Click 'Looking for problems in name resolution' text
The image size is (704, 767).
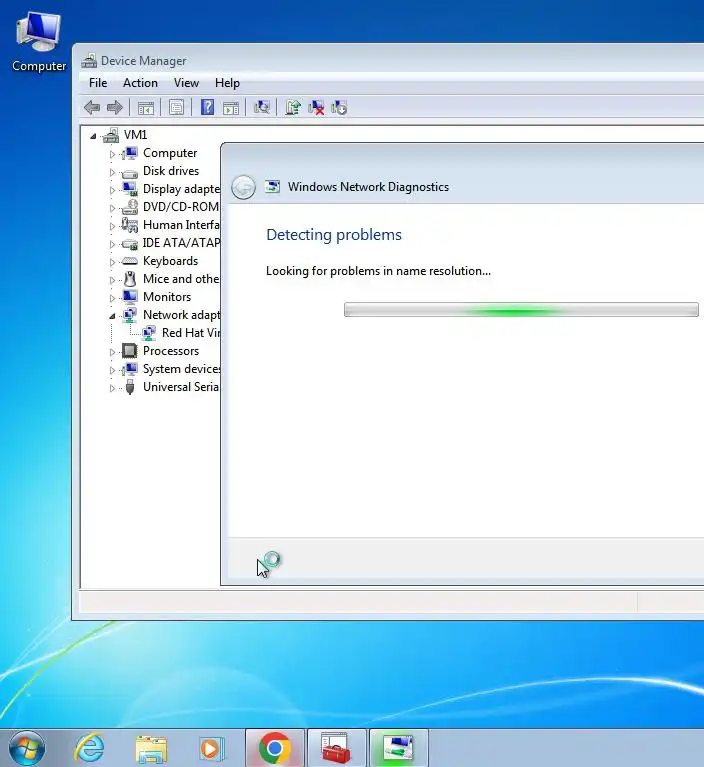[x=378, y=271]
